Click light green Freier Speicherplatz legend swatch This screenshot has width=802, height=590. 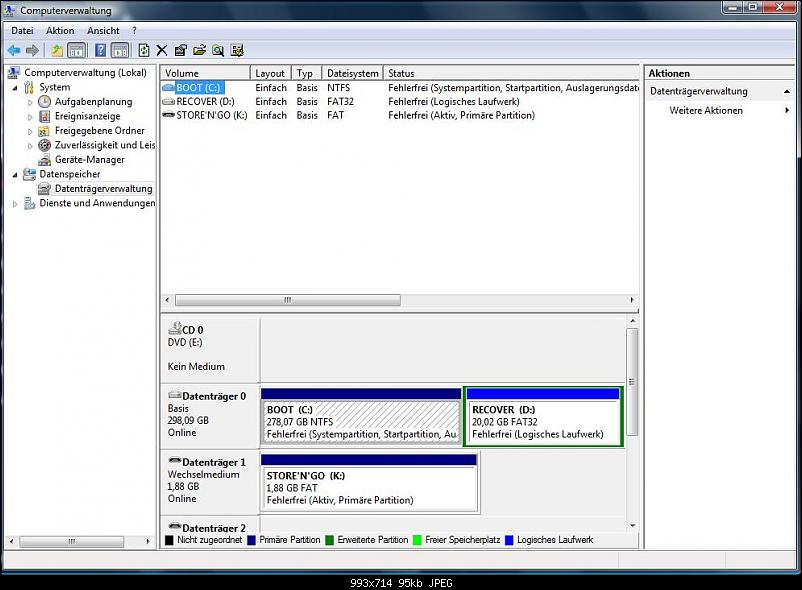pyautogui.click(x=417, y=540)
